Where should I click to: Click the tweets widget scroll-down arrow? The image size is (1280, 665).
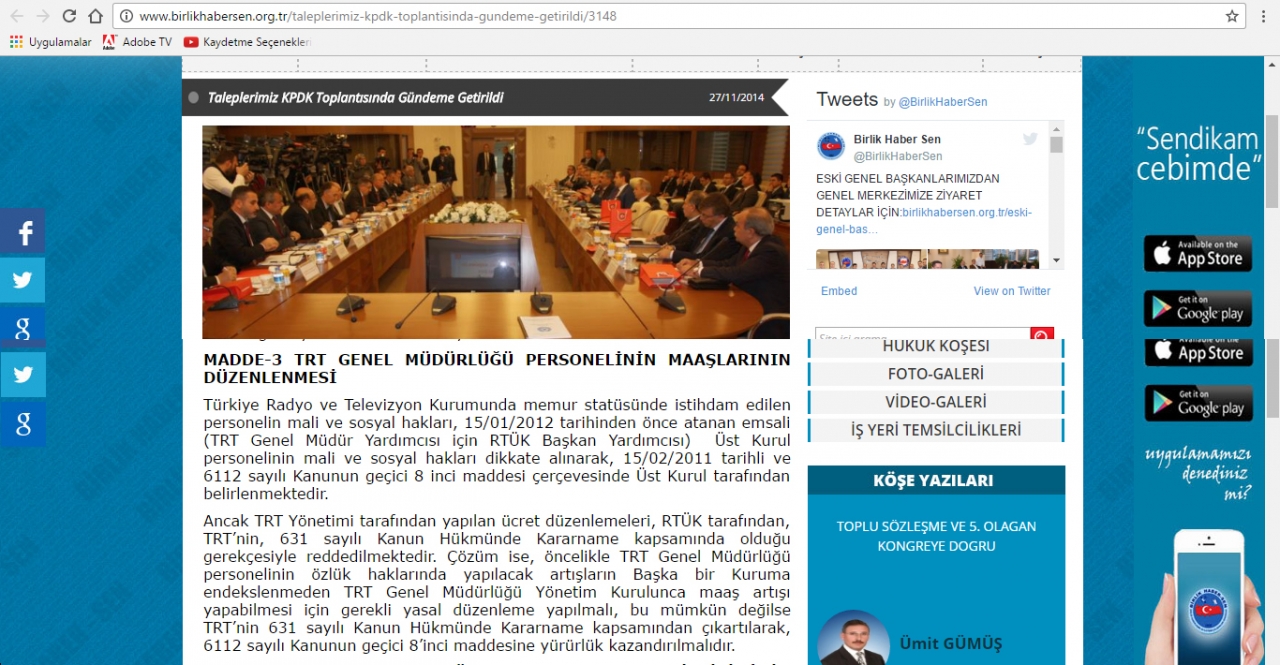(1056, 260)
